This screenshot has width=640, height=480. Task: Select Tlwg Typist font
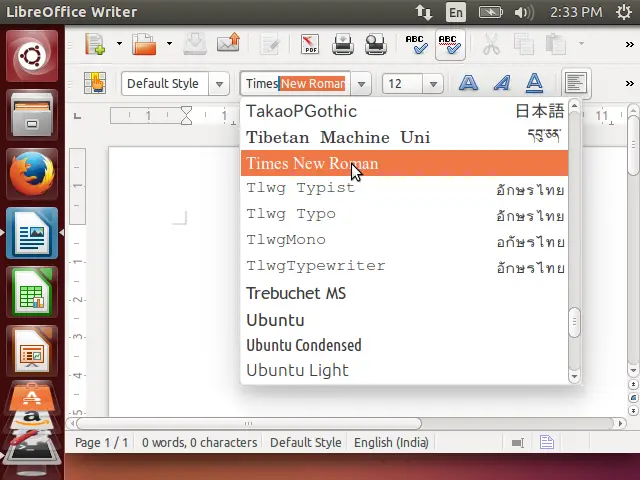click(404, 189)
